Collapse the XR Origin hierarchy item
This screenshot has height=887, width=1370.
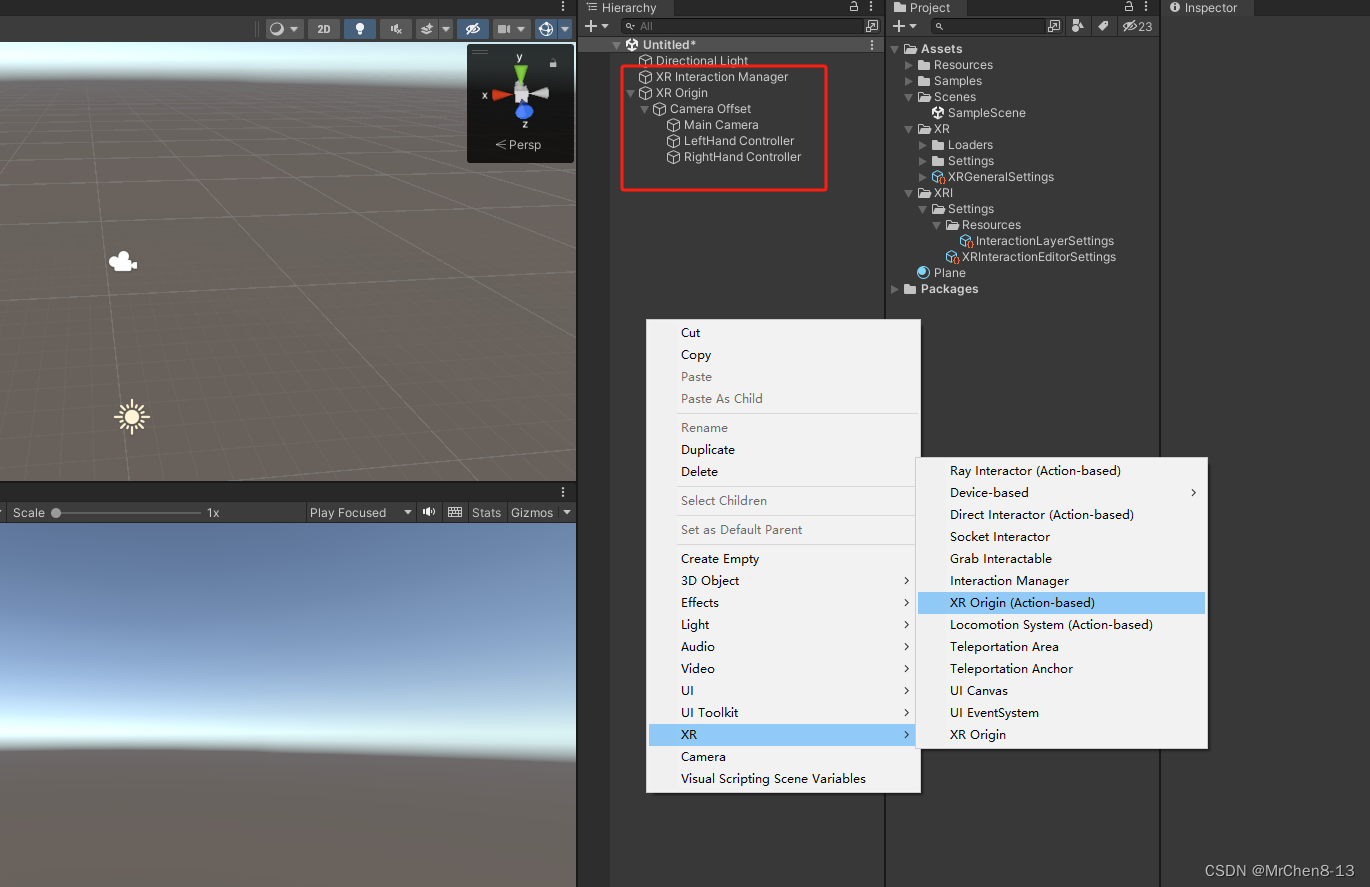click(629, 92)
